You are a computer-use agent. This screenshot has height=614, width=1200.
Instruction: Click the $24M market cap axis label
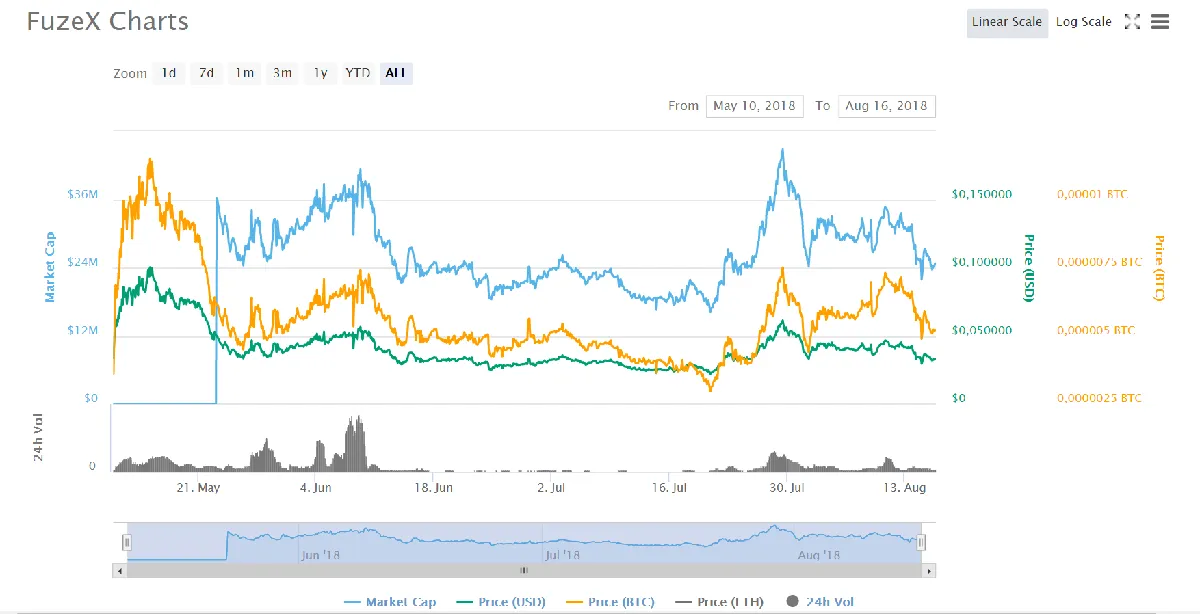82,262
